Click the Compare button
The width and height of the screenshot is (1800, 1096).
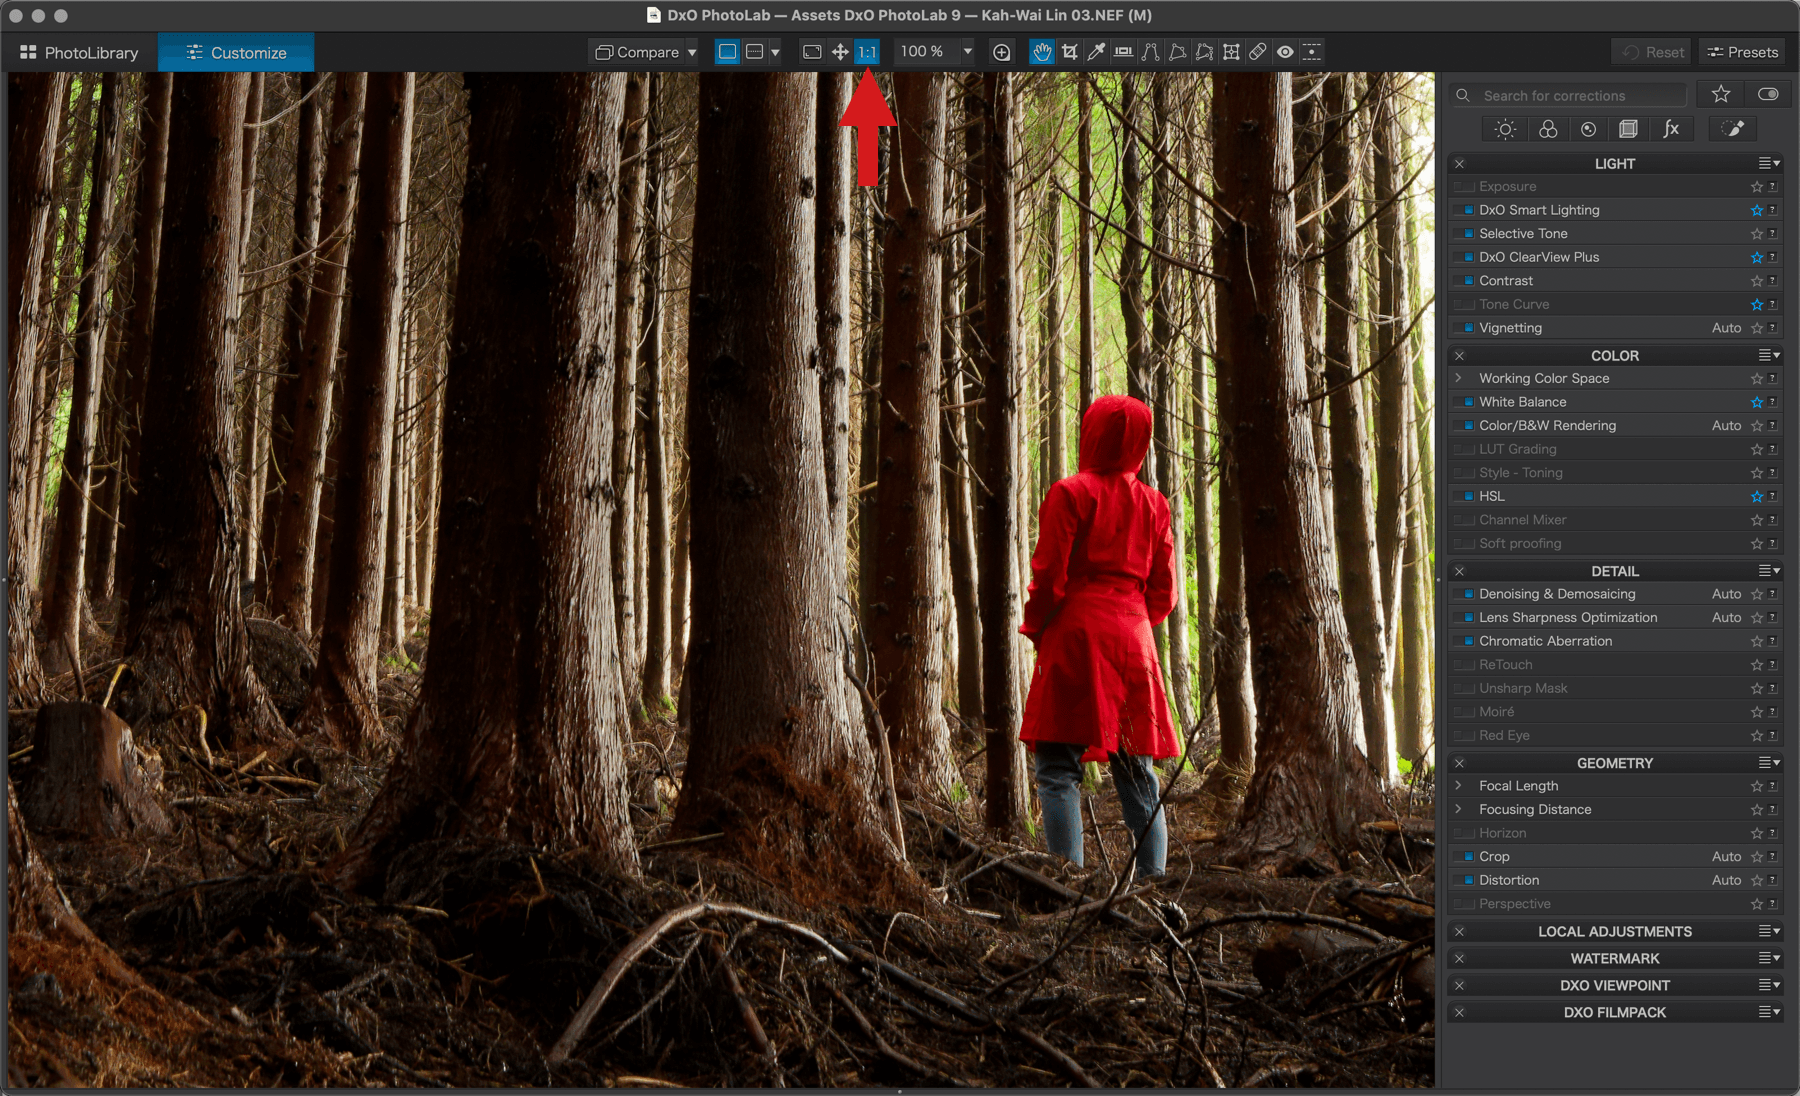point(637,52)
